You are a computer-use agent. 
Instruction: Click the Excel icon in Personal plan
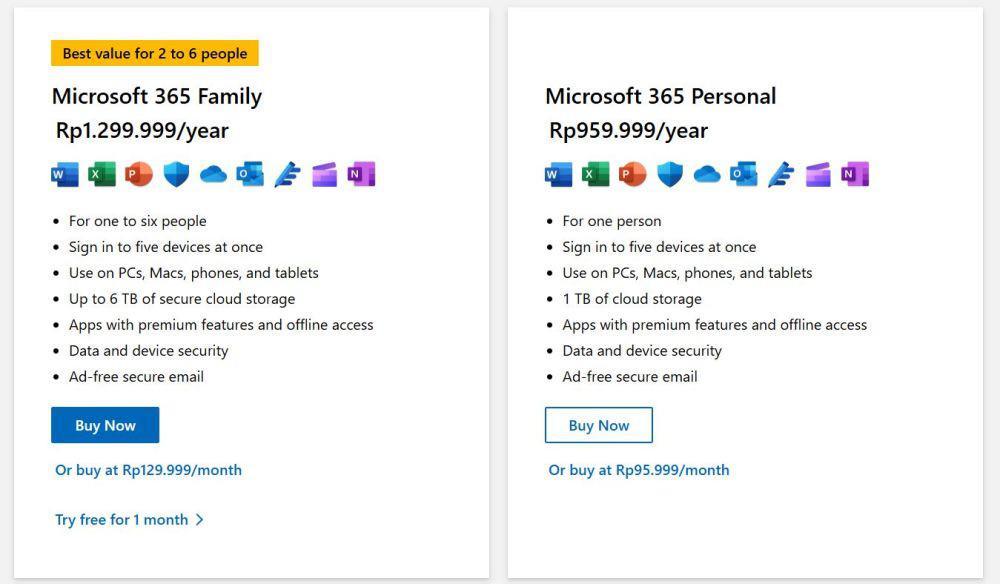point(595,174)
